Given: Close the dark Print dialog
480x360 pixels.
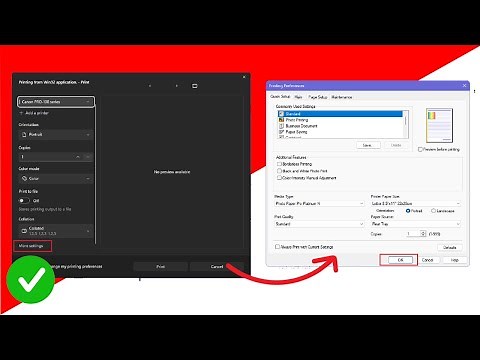Looking at the screenshot, I should [244, 77].
